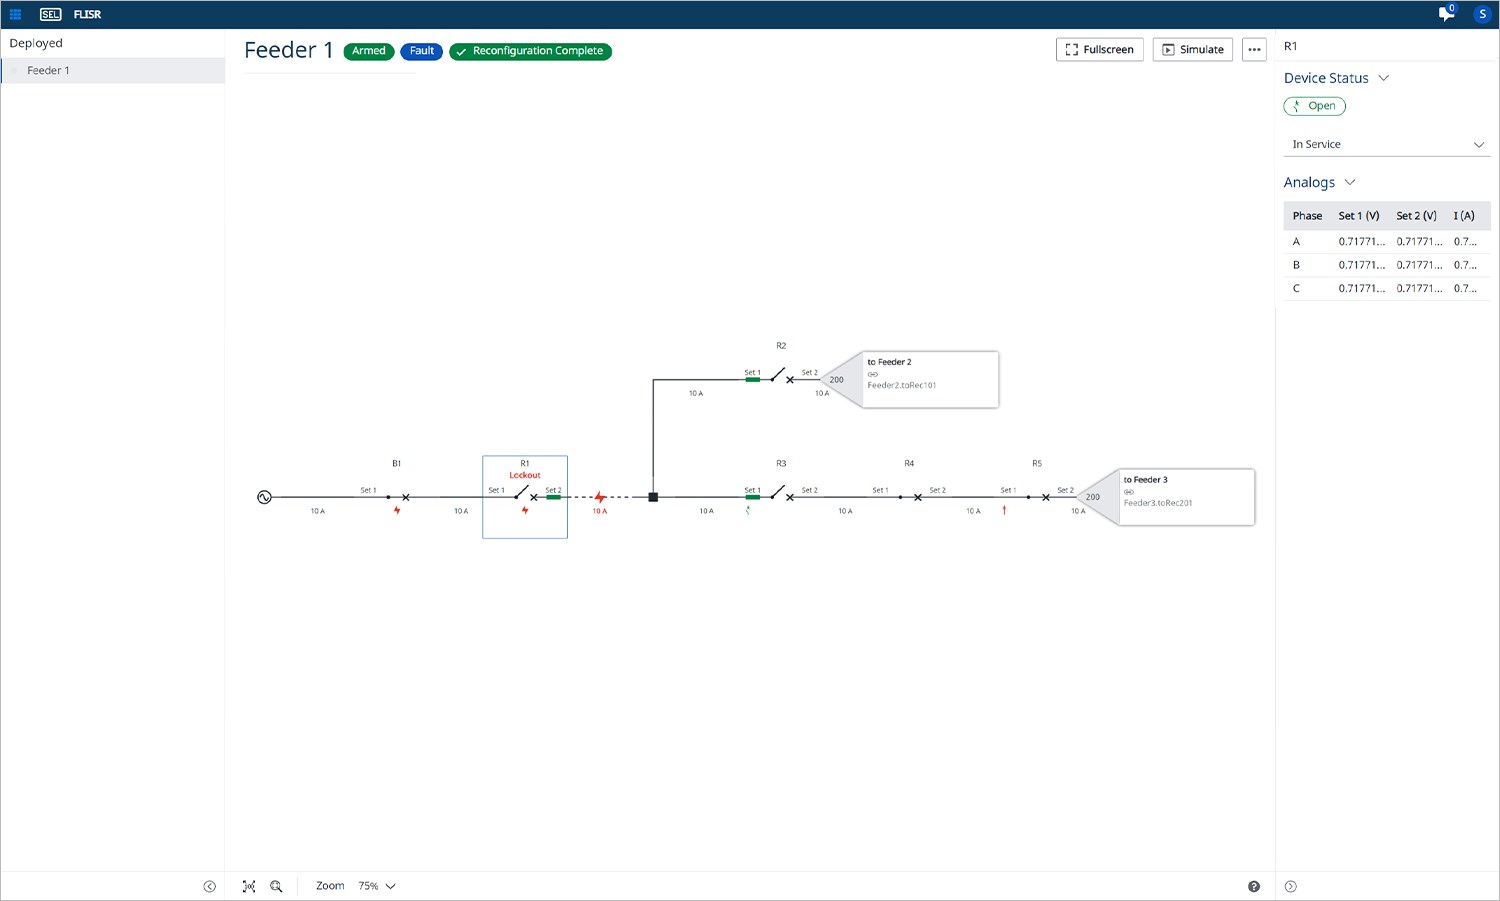Open the notifications chat icon
1500x901 pixels.
coord(1446,14)
